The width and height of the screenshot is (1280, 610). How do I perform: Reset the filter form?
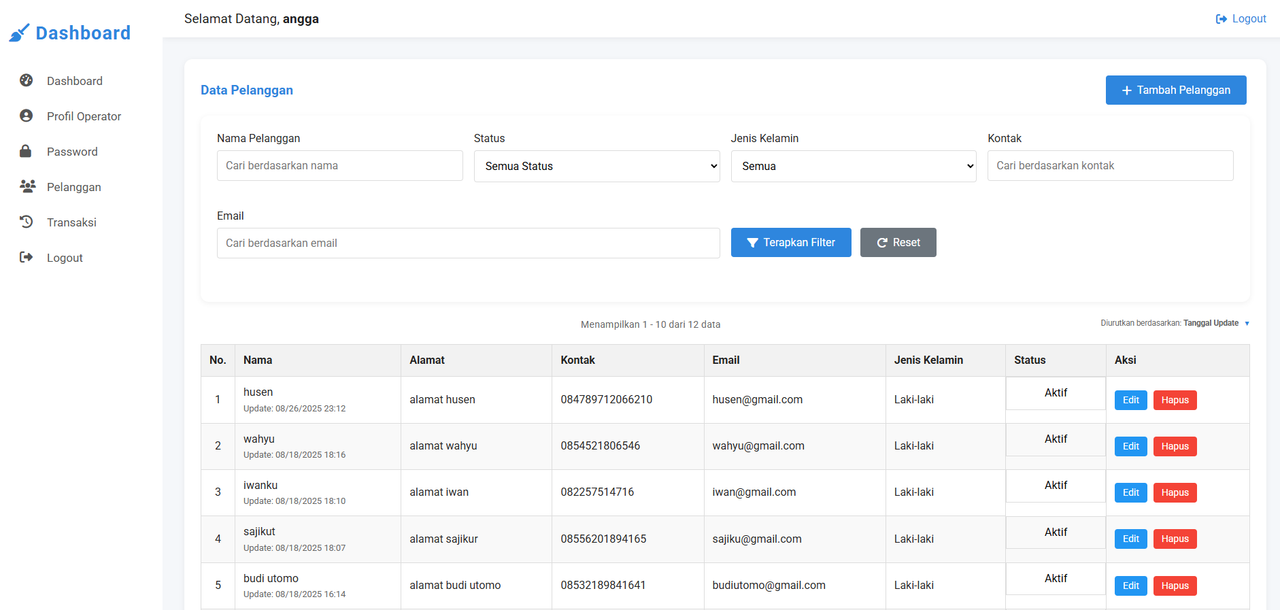pyautogui.click(x=898, y=243)
